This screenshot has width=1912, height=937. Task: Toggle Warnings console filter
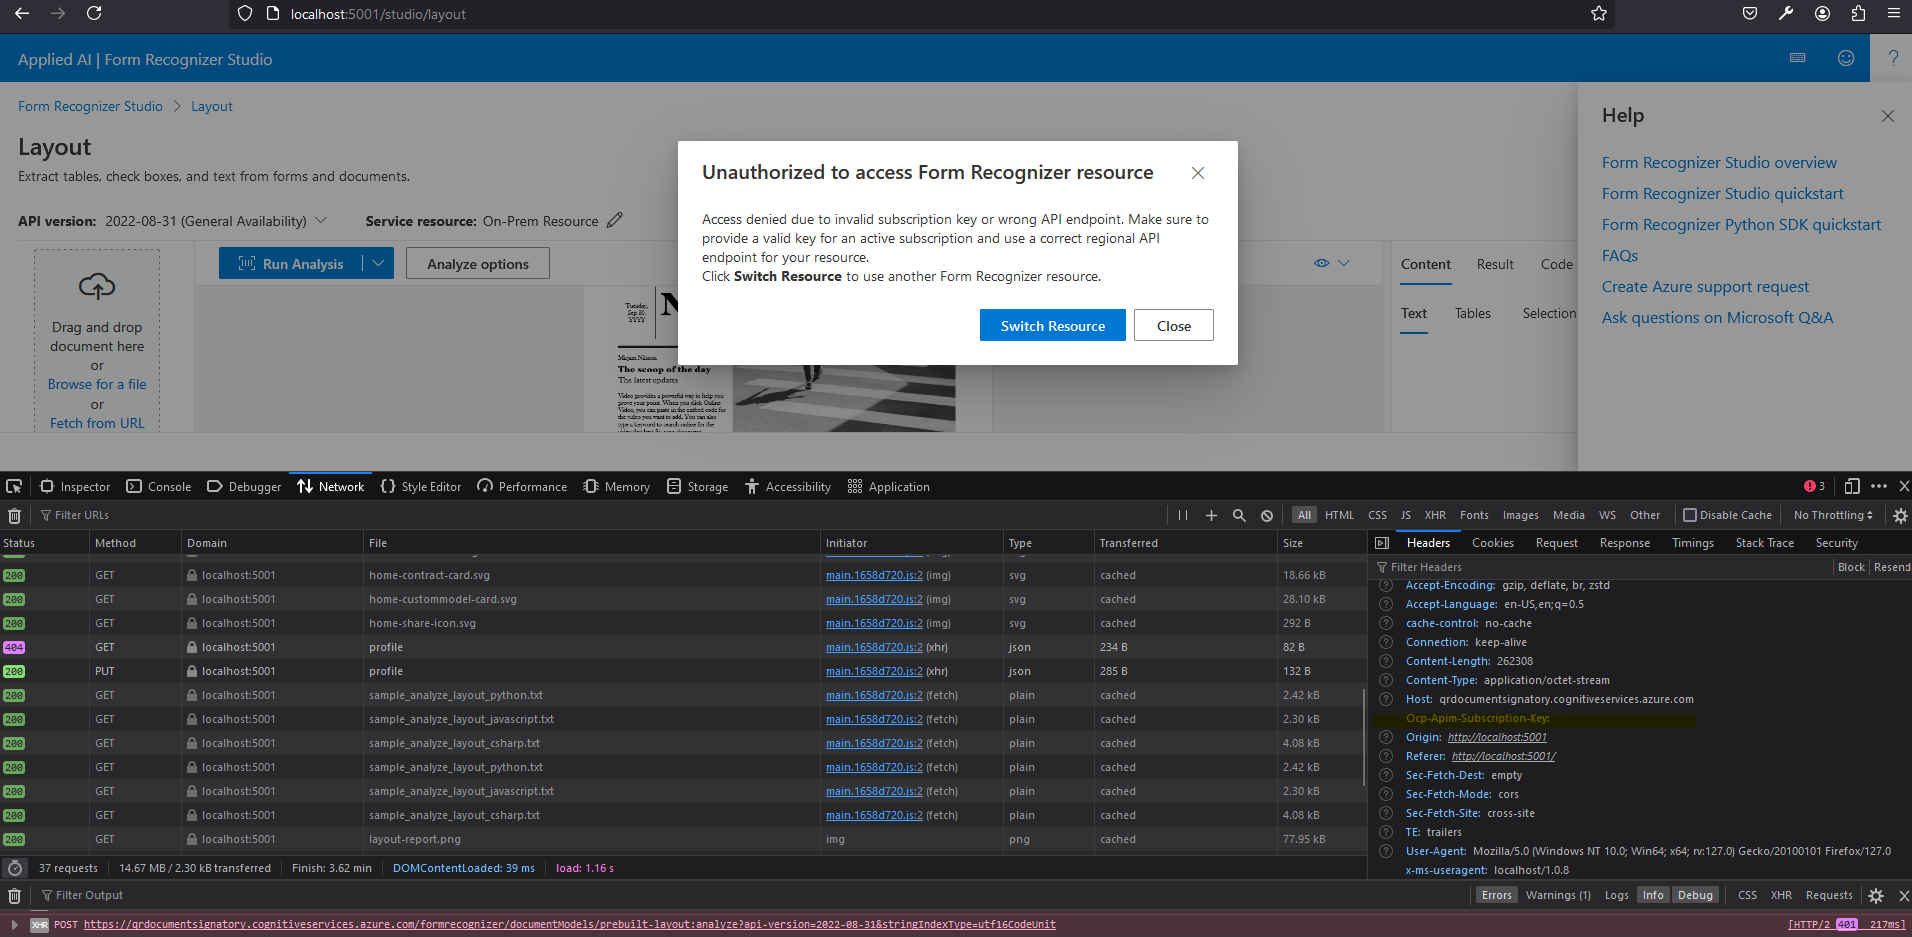tap(1558, 895)
